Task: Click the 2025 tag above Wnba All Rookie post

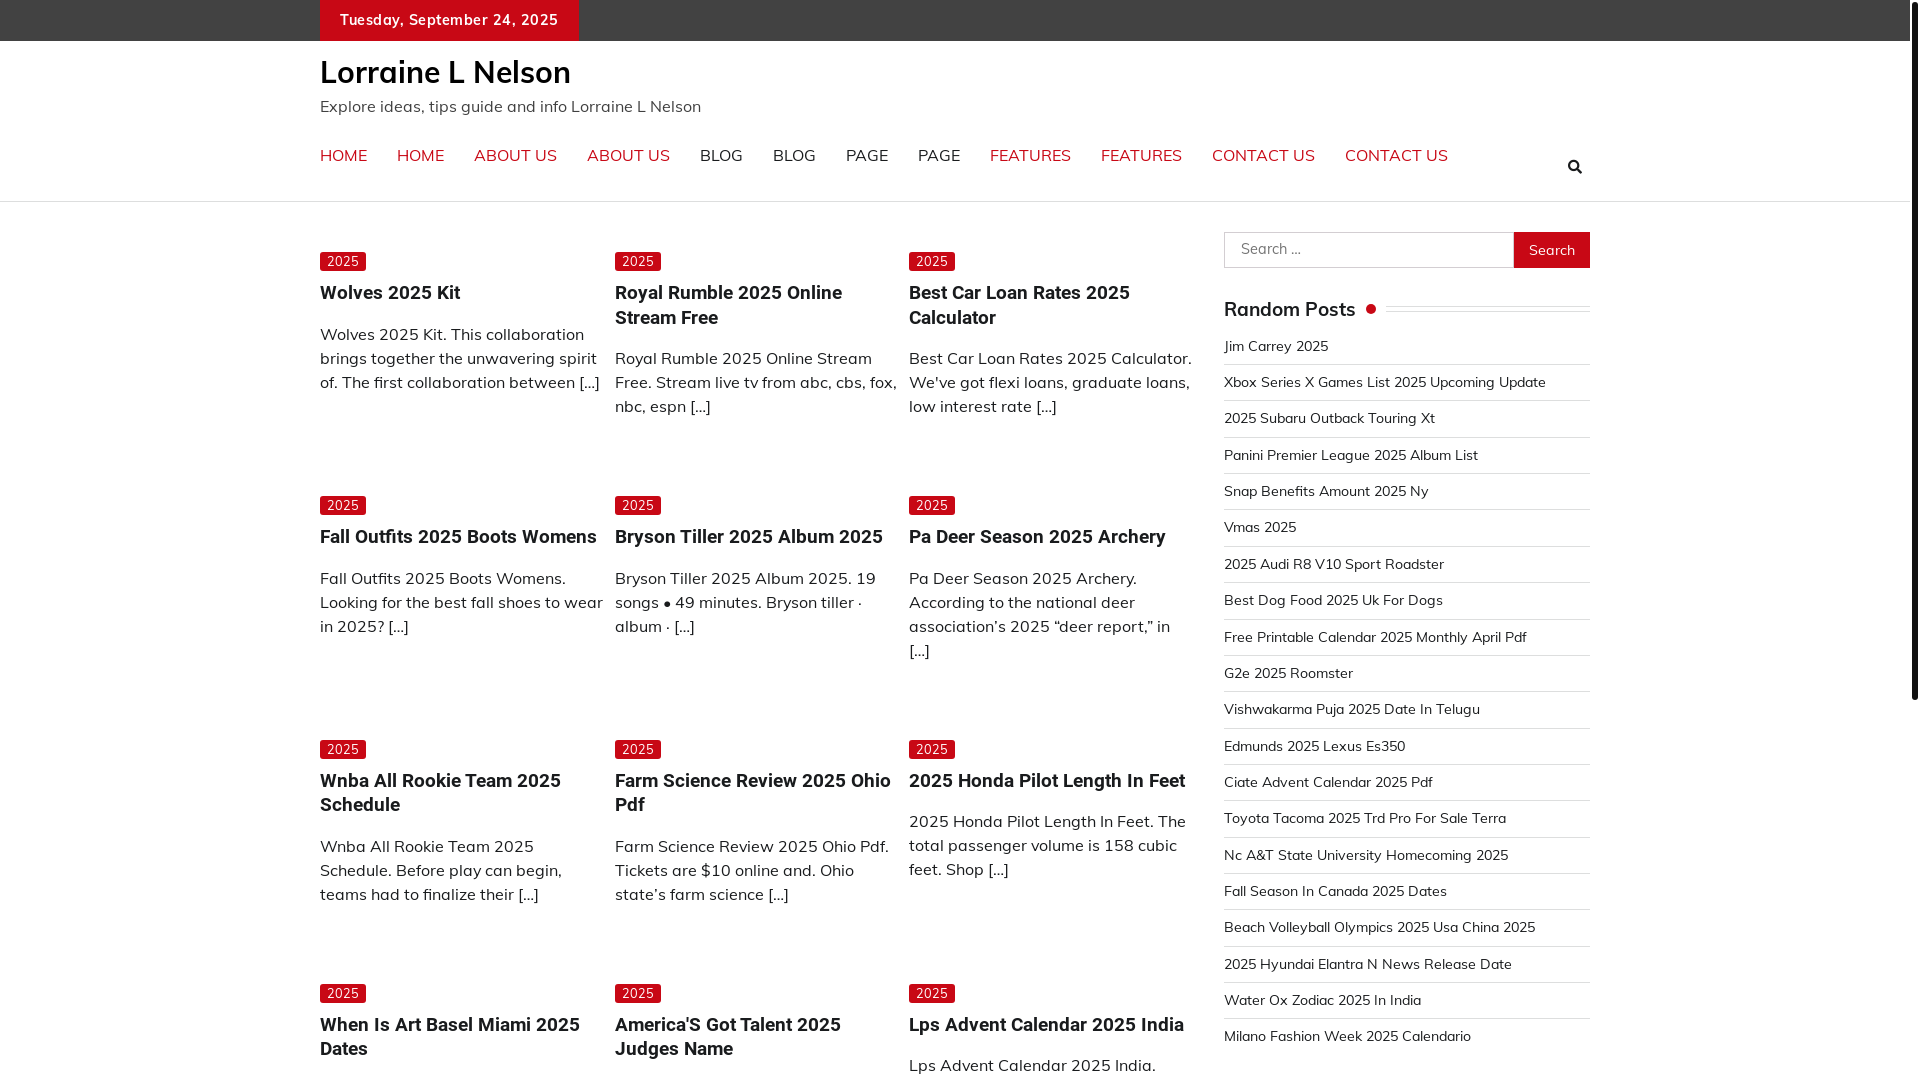Action: click(x=343, y=750)
